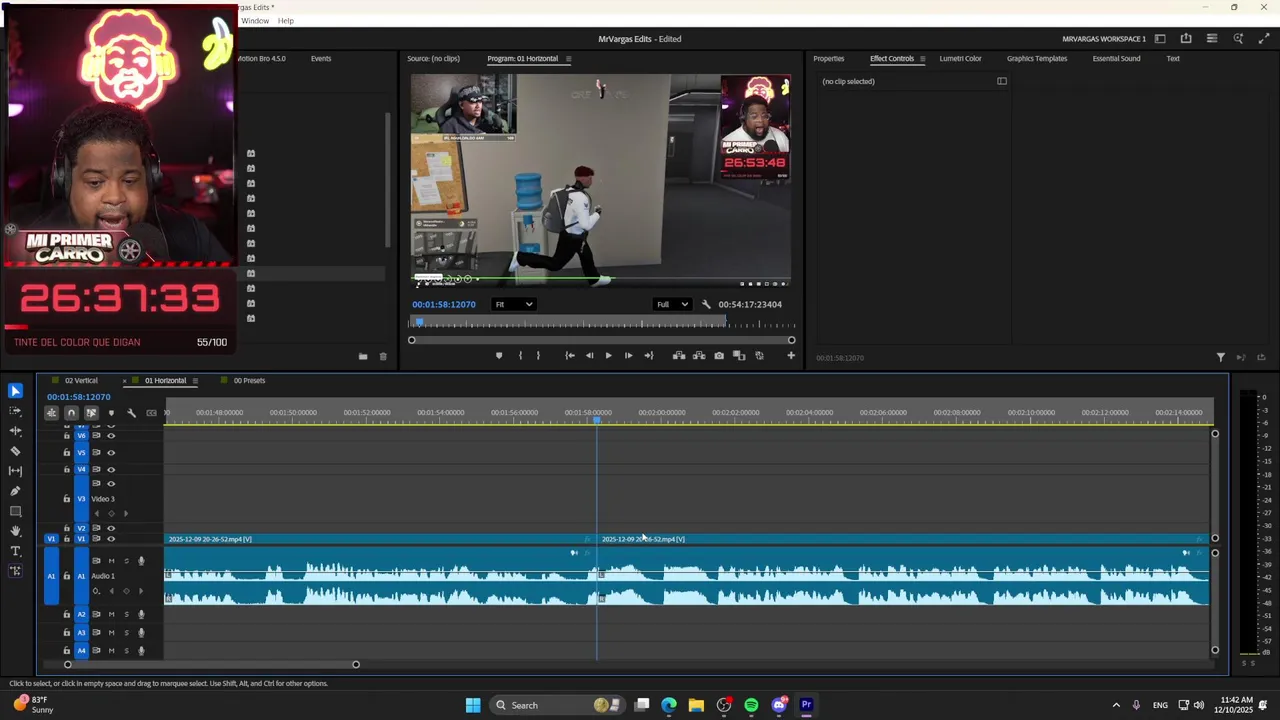Viewport: 1280px width, 720px height.
Task: Select the Track Select Forward tool
Action: [x=15, y=411]
